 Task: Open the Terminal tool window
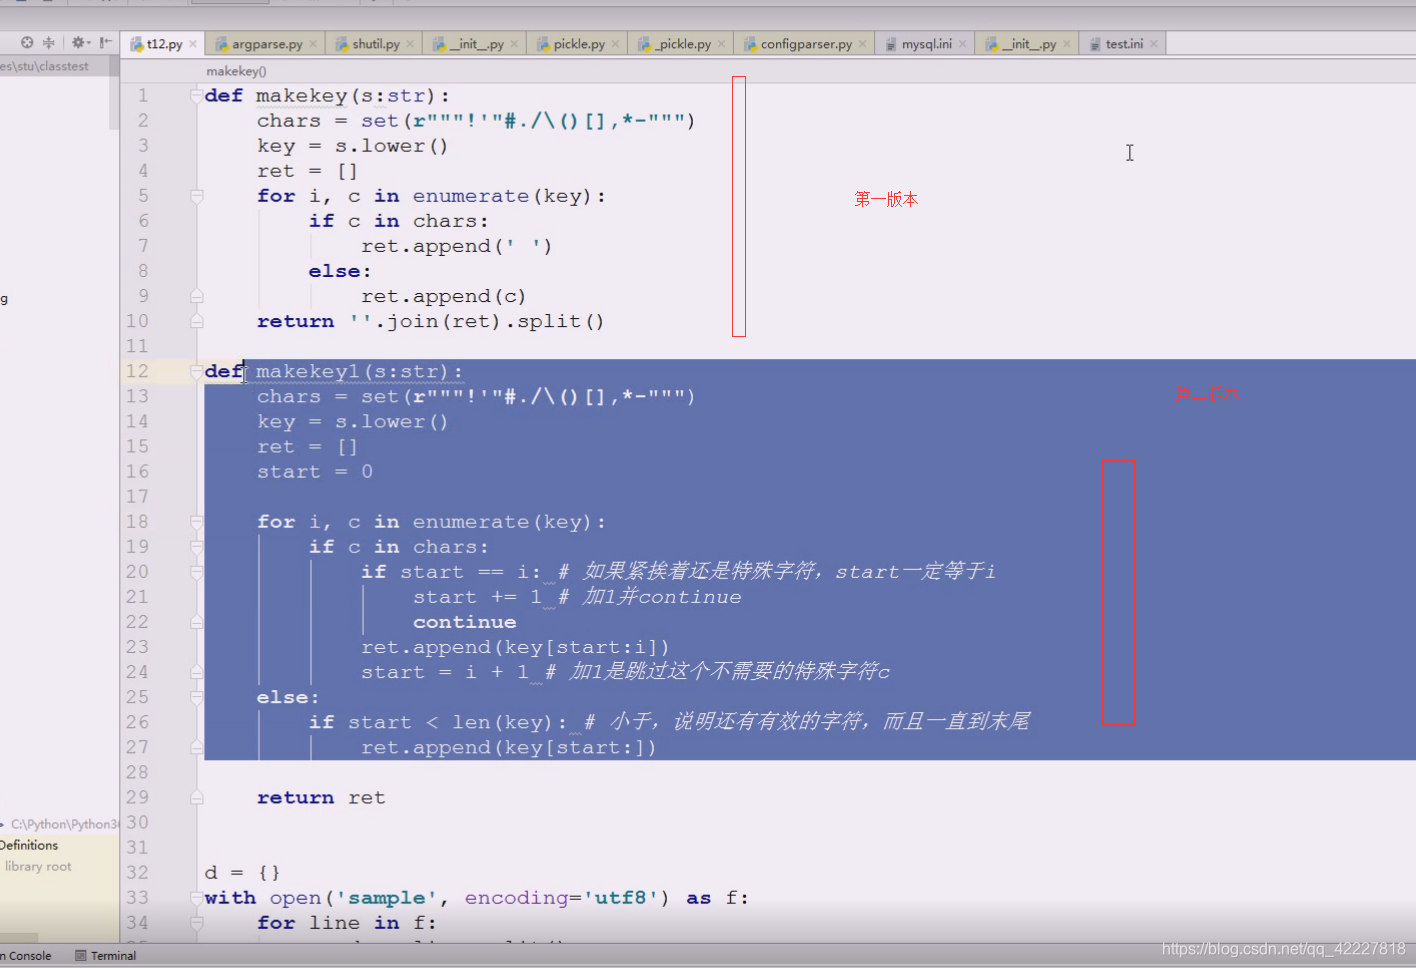click(x=105, y=956)
